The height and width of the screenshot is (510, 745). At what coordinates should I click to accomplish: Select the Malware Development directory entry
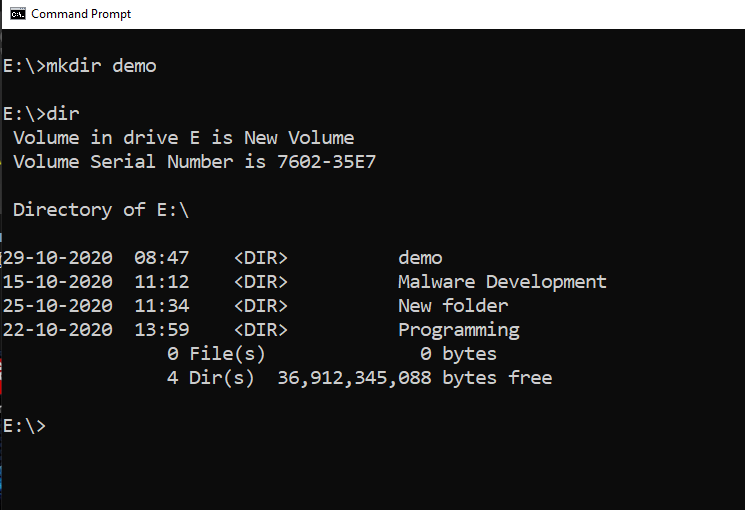coord(502,282)
